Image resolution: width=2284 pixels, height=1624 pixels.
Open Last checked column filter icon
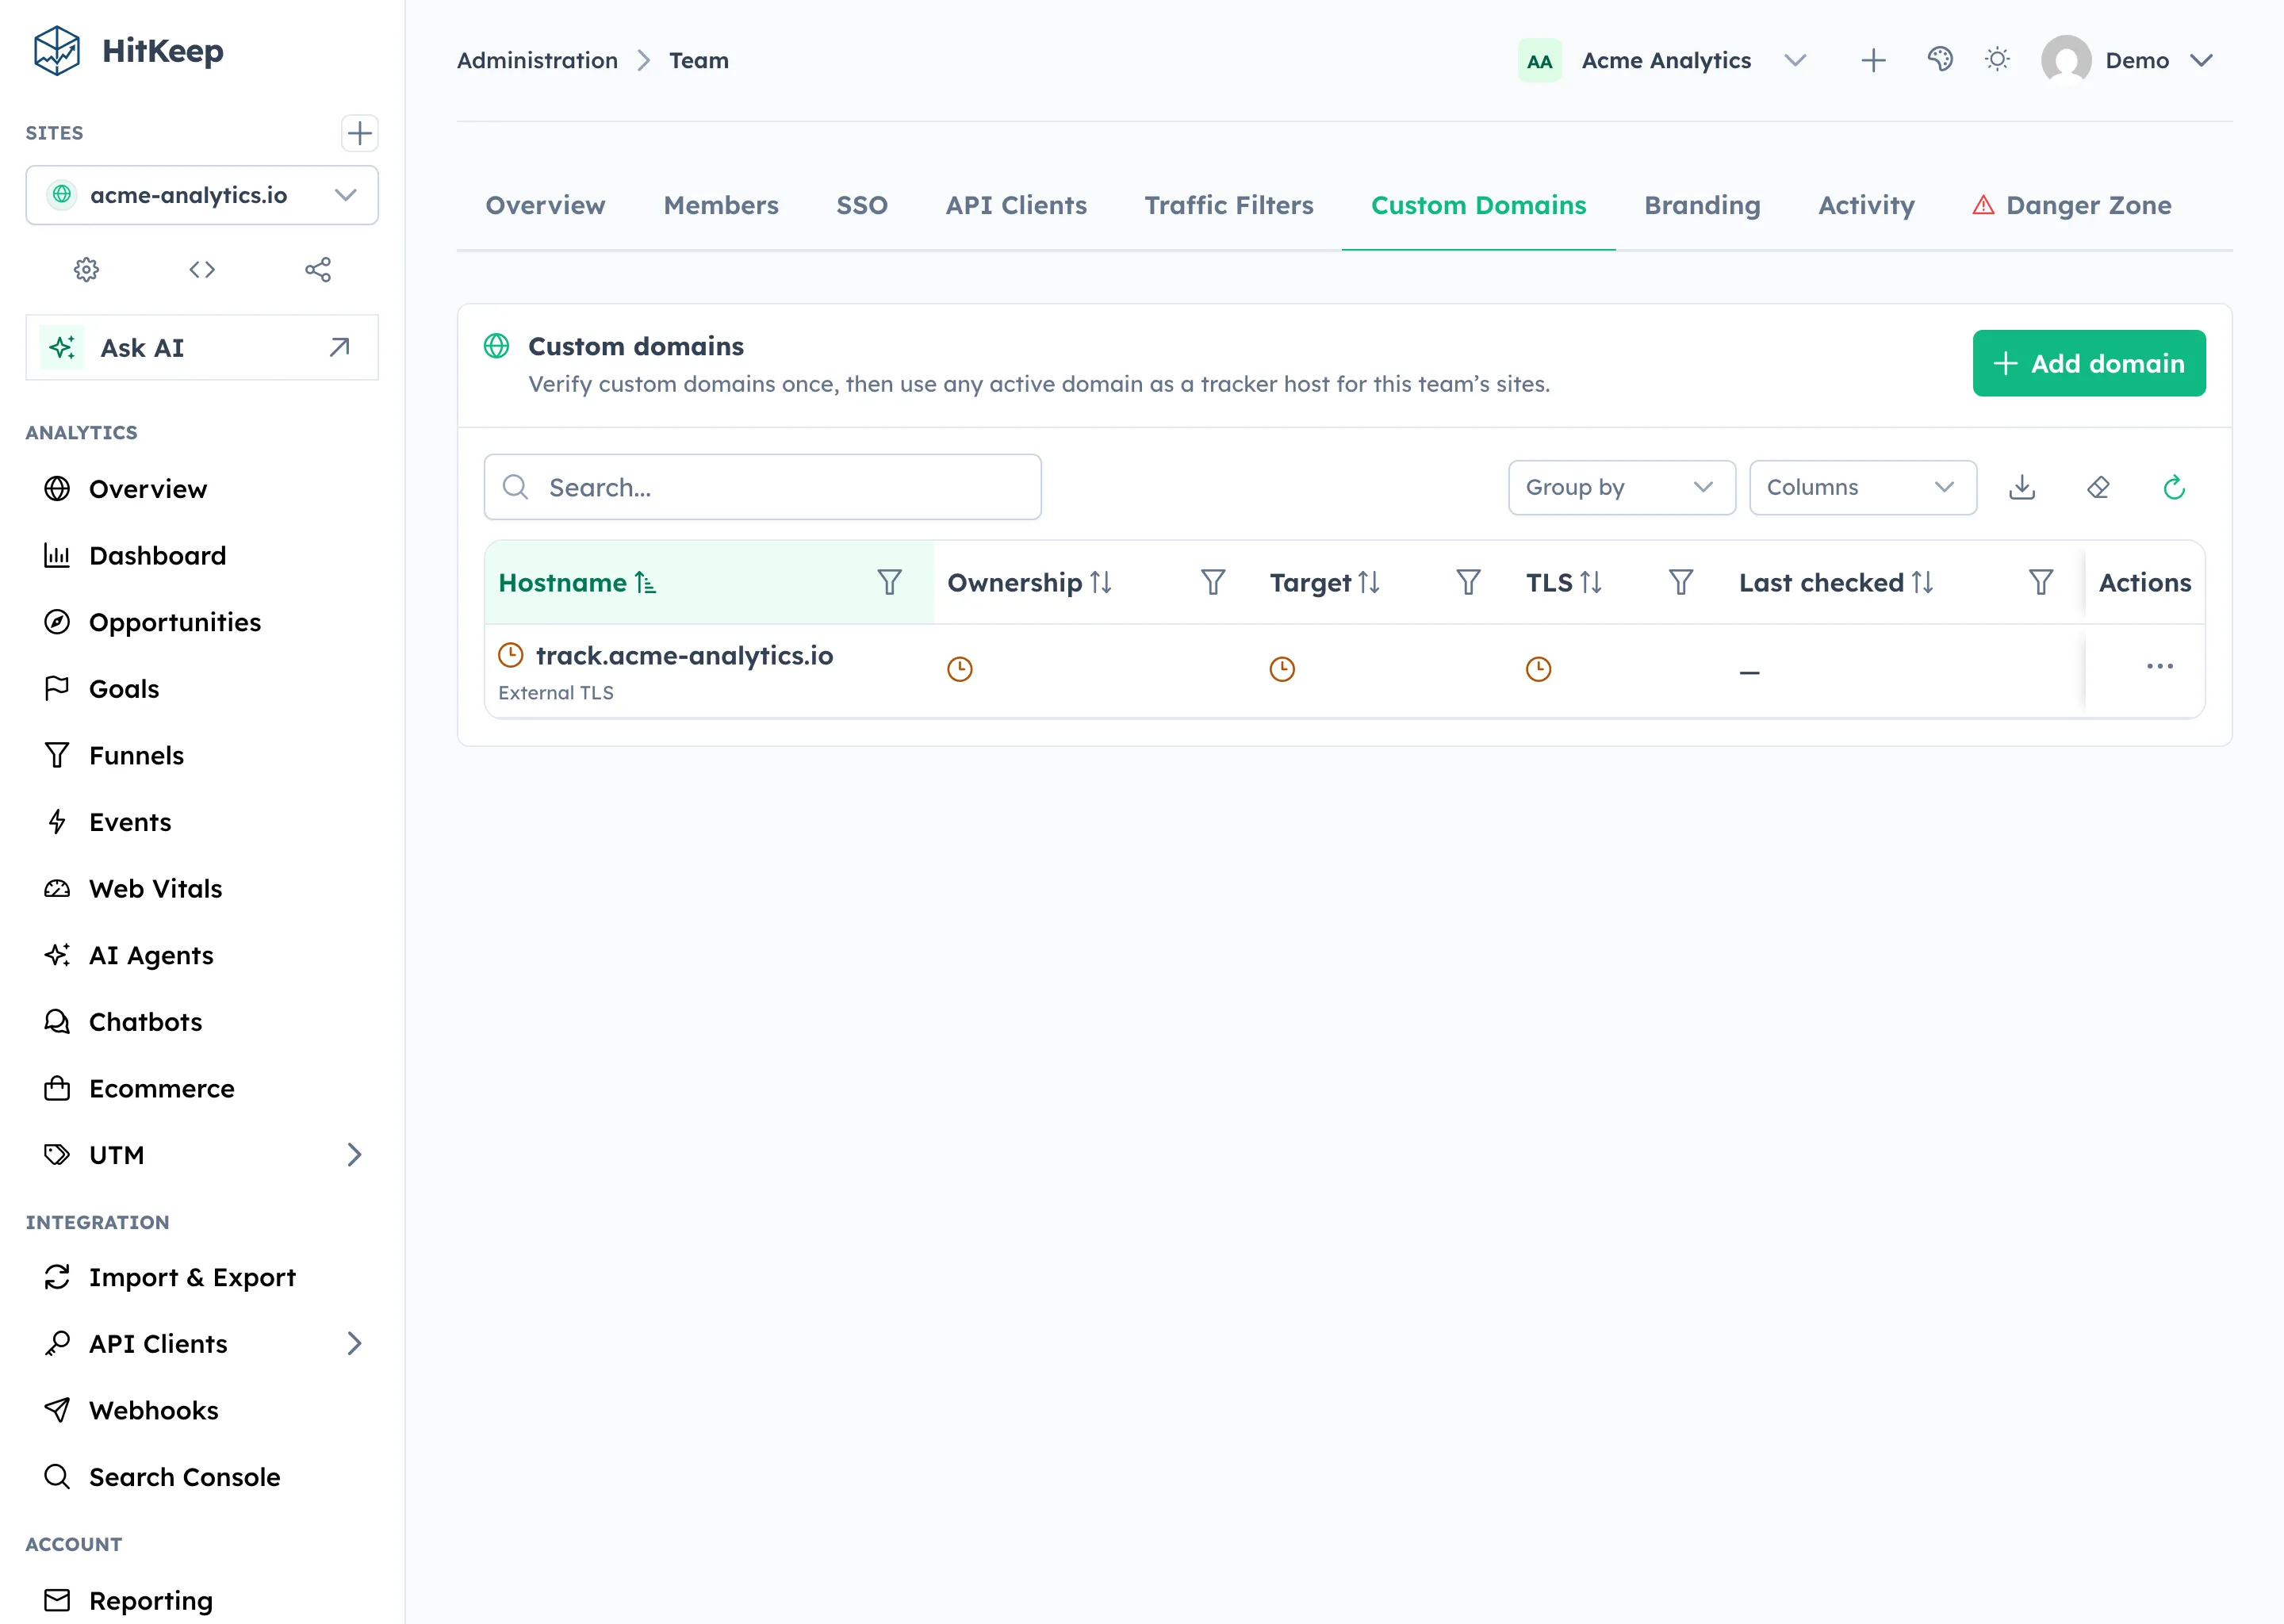coord(2040,582)
